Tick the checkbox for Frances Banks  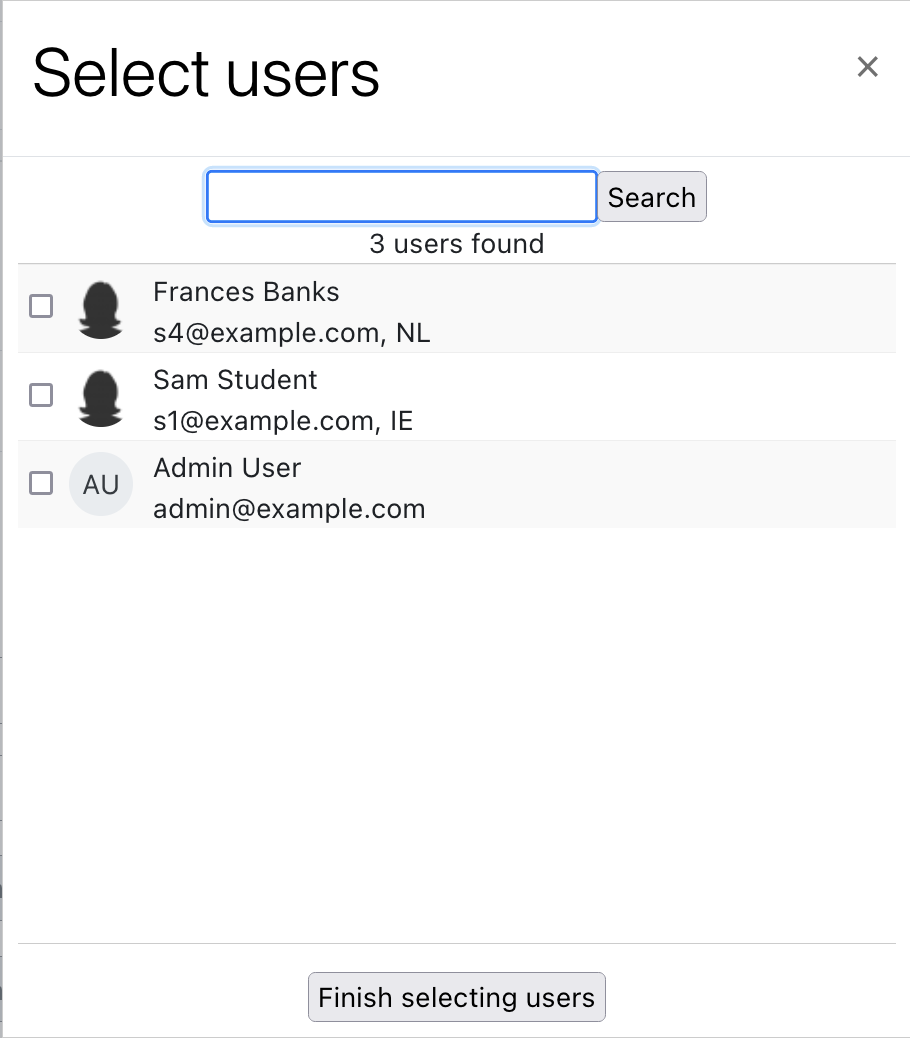pyautogui.click(x=41, y=307)
